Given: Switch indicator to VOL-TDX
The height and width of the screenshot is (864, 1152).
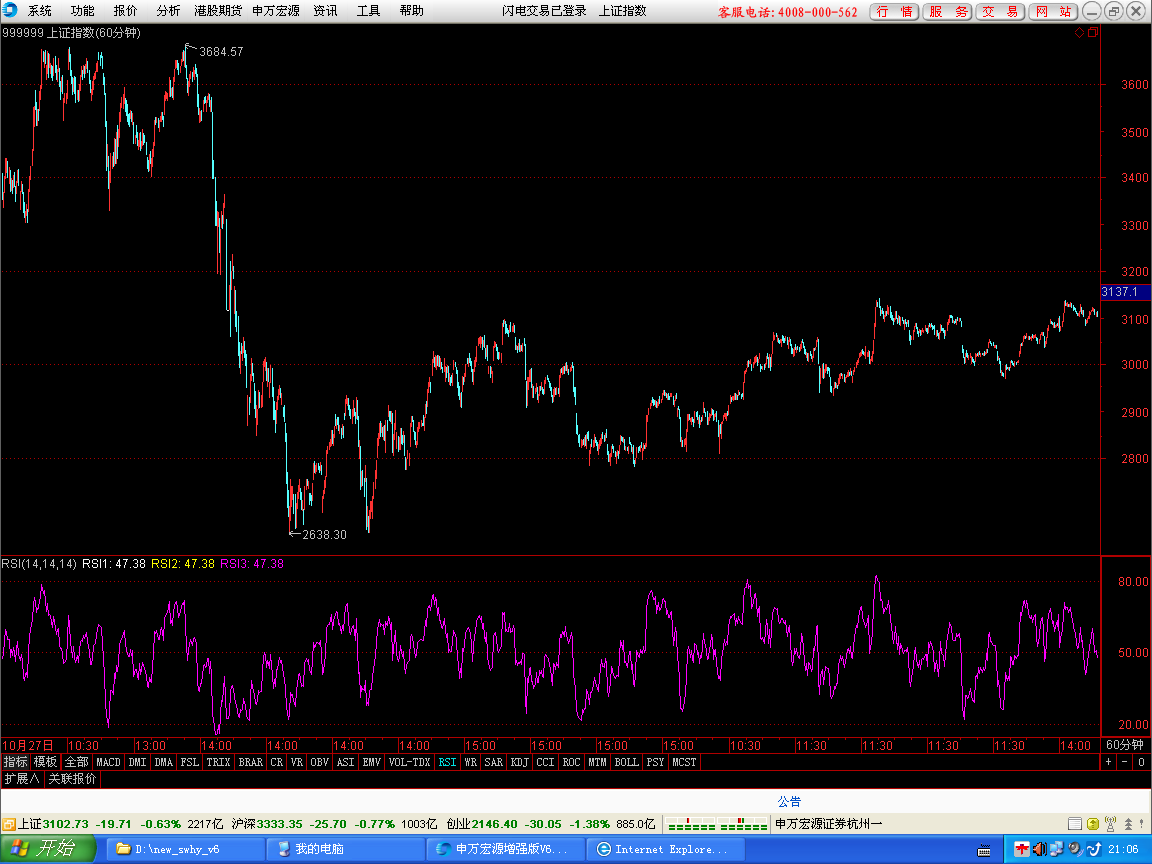Looking at the screenshot, I should [x=410, y=762].
